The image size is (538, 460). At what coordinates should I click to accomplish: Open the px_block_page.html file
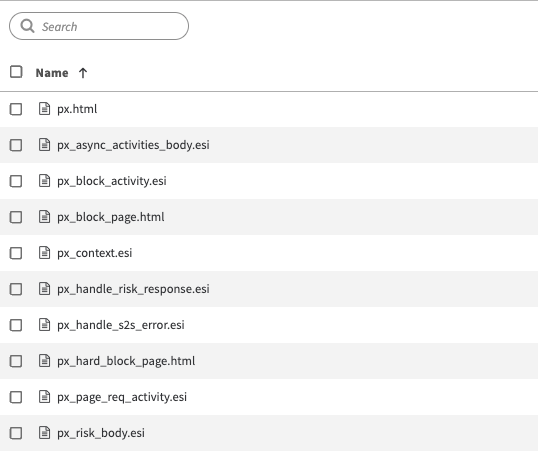(x=110, y=217)
